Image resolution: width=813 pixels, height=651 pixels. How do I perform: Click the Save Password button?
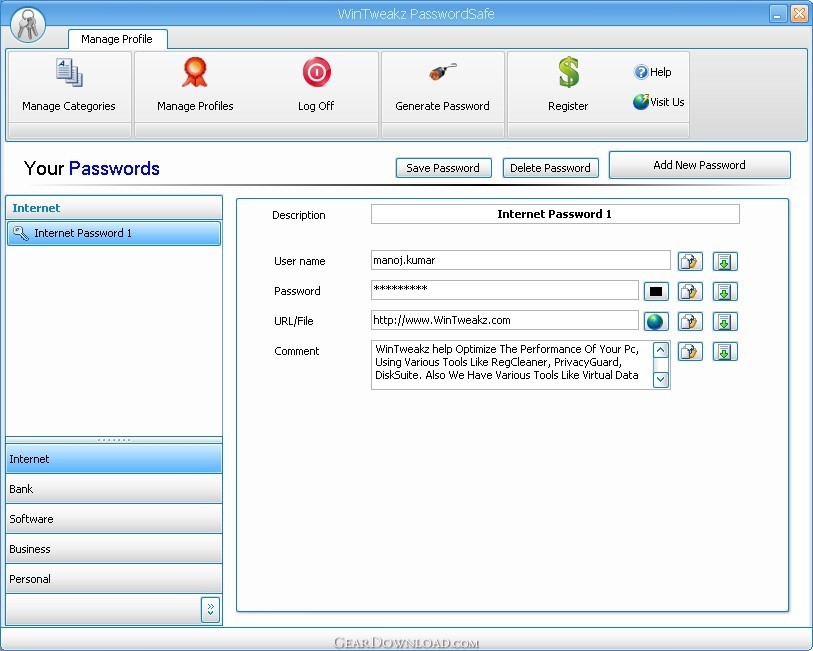[x=443, y=168]
